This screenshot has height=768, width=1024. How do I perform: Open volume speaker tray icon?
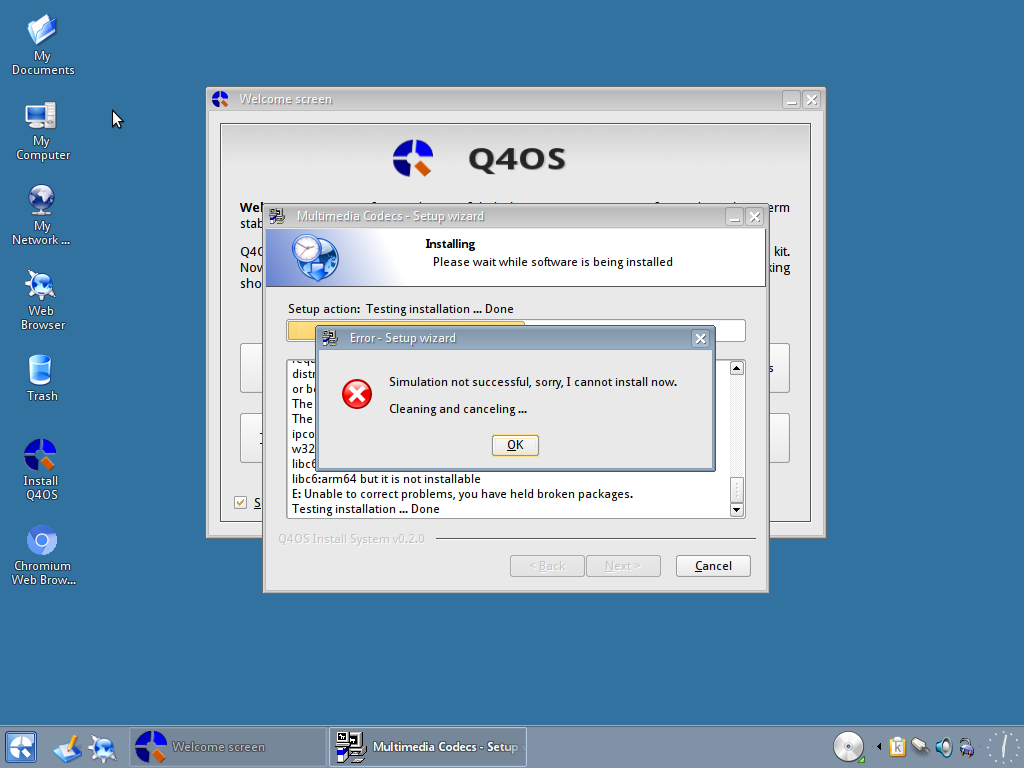944,746
